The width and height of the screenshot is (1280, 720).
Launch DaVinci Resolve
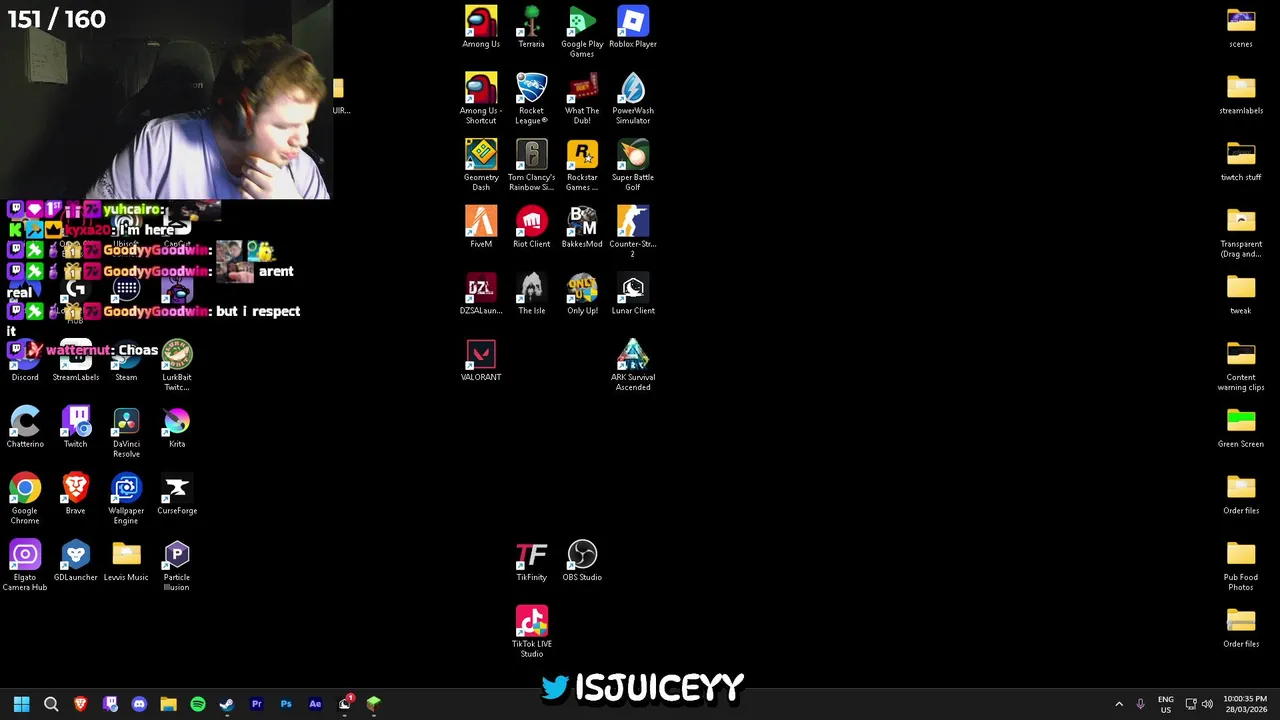pyautogui.click(x=126, y=433)
